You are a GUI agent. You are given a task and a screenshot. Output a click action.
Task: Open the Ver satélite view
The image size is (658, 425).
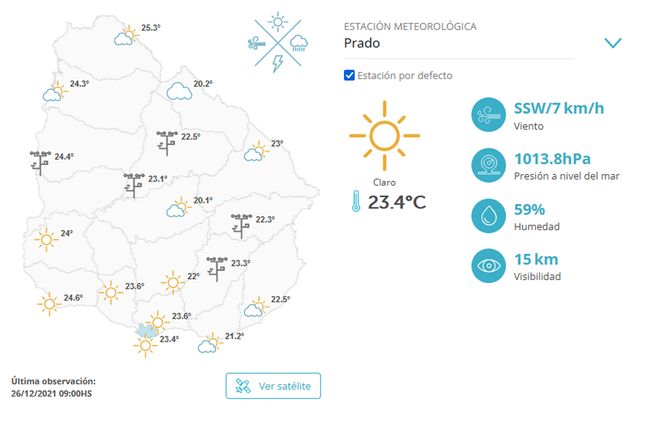pos(273,386)
